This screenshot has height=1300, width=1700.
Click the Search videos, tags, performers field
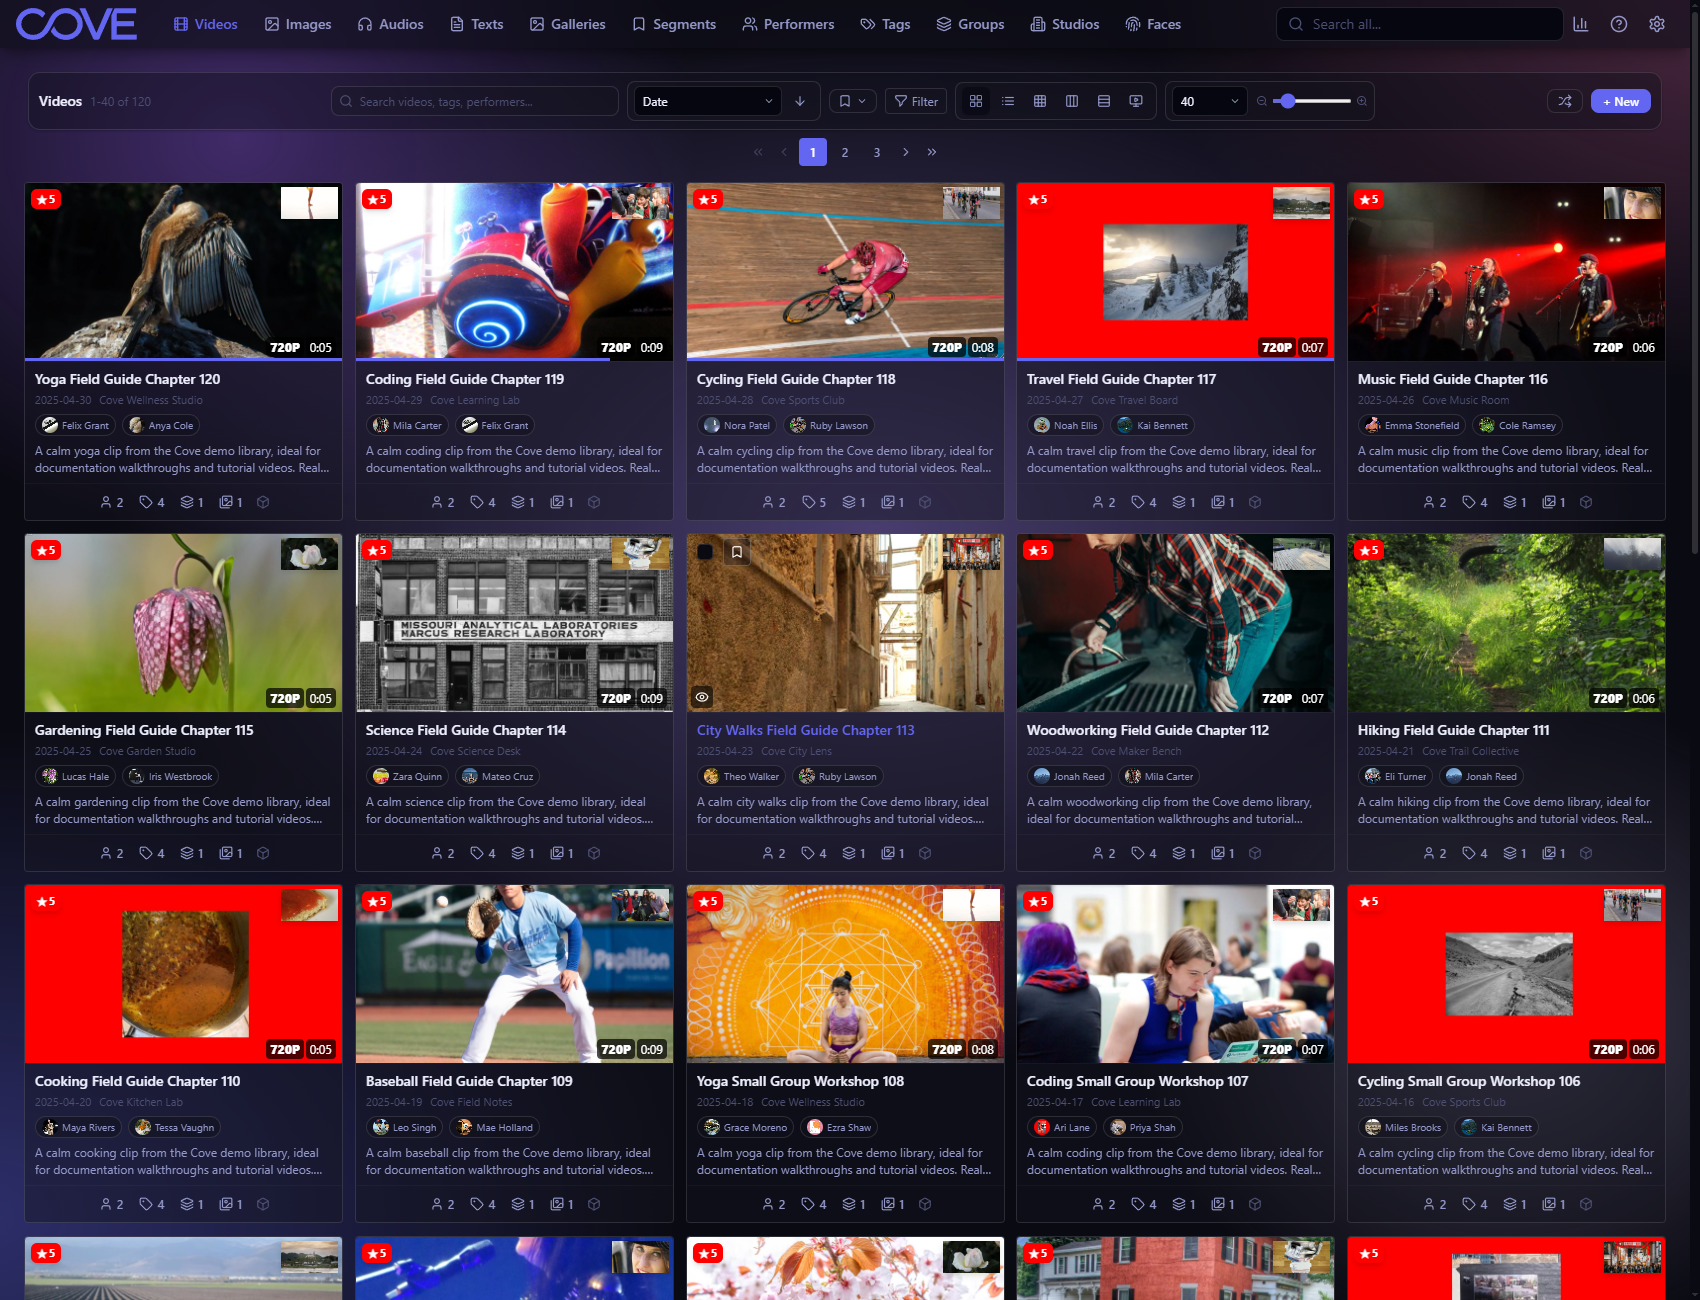coord(475,101)
